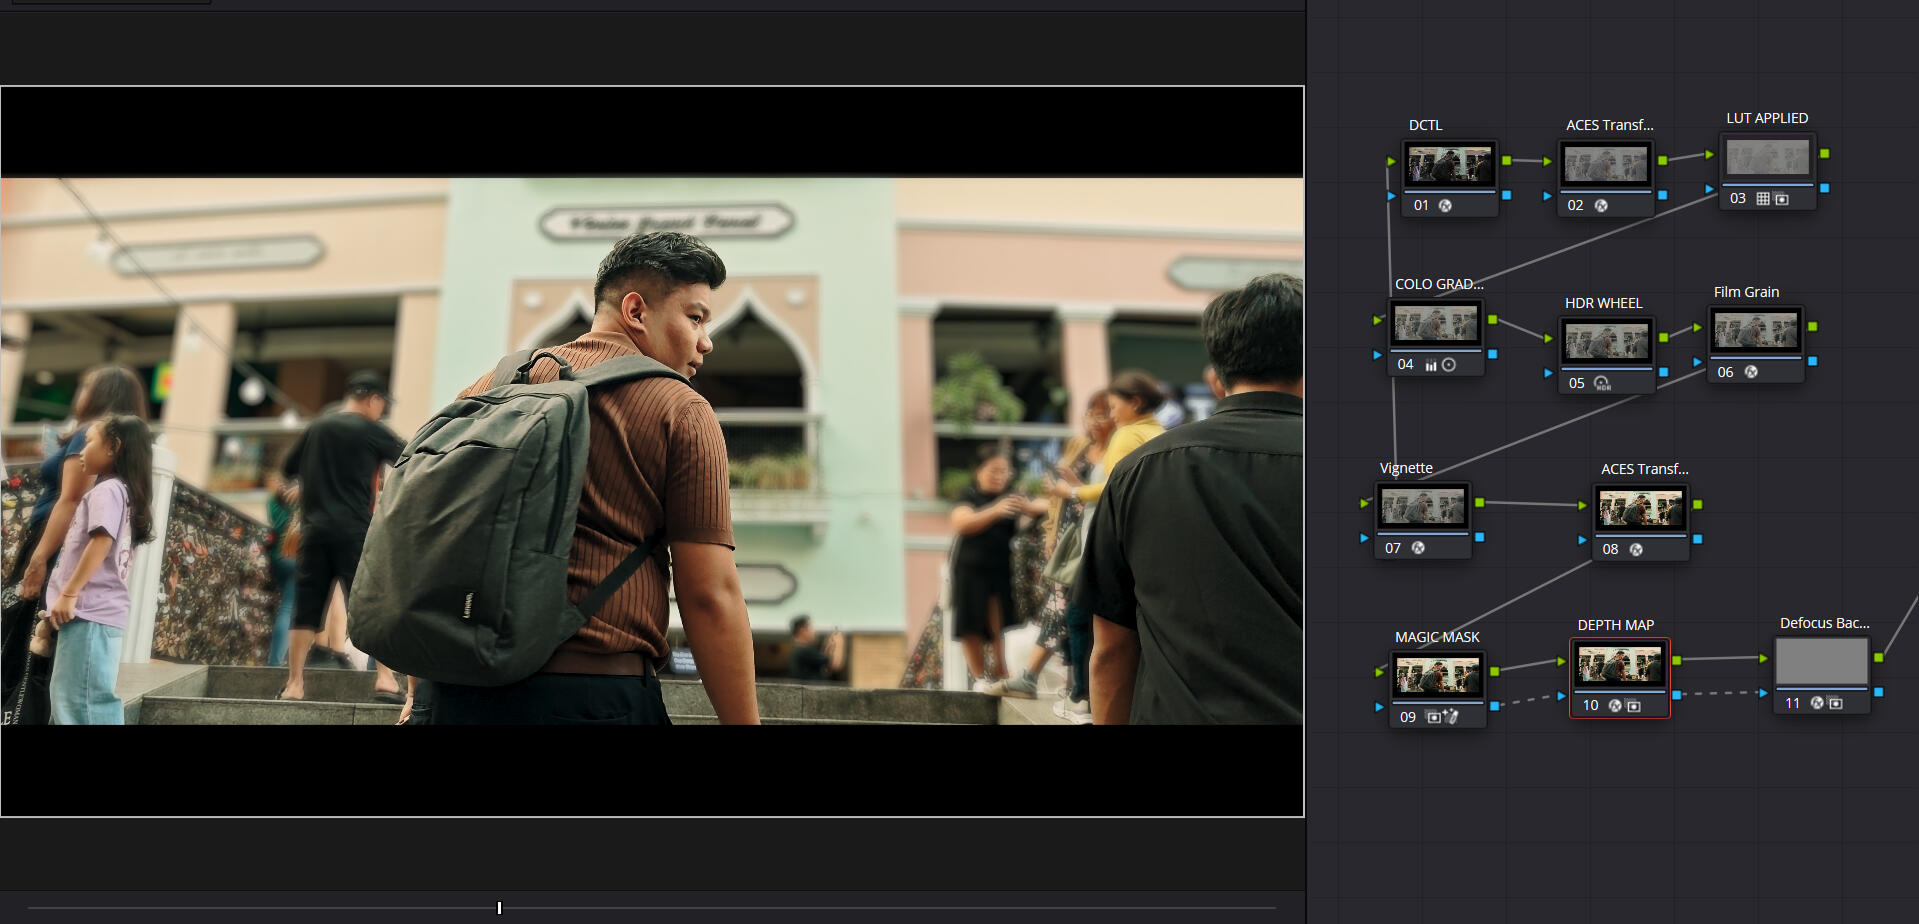
Task: Click the playback scrubber below the viewer
Action: pyautogui.click(x=499, y=909)
